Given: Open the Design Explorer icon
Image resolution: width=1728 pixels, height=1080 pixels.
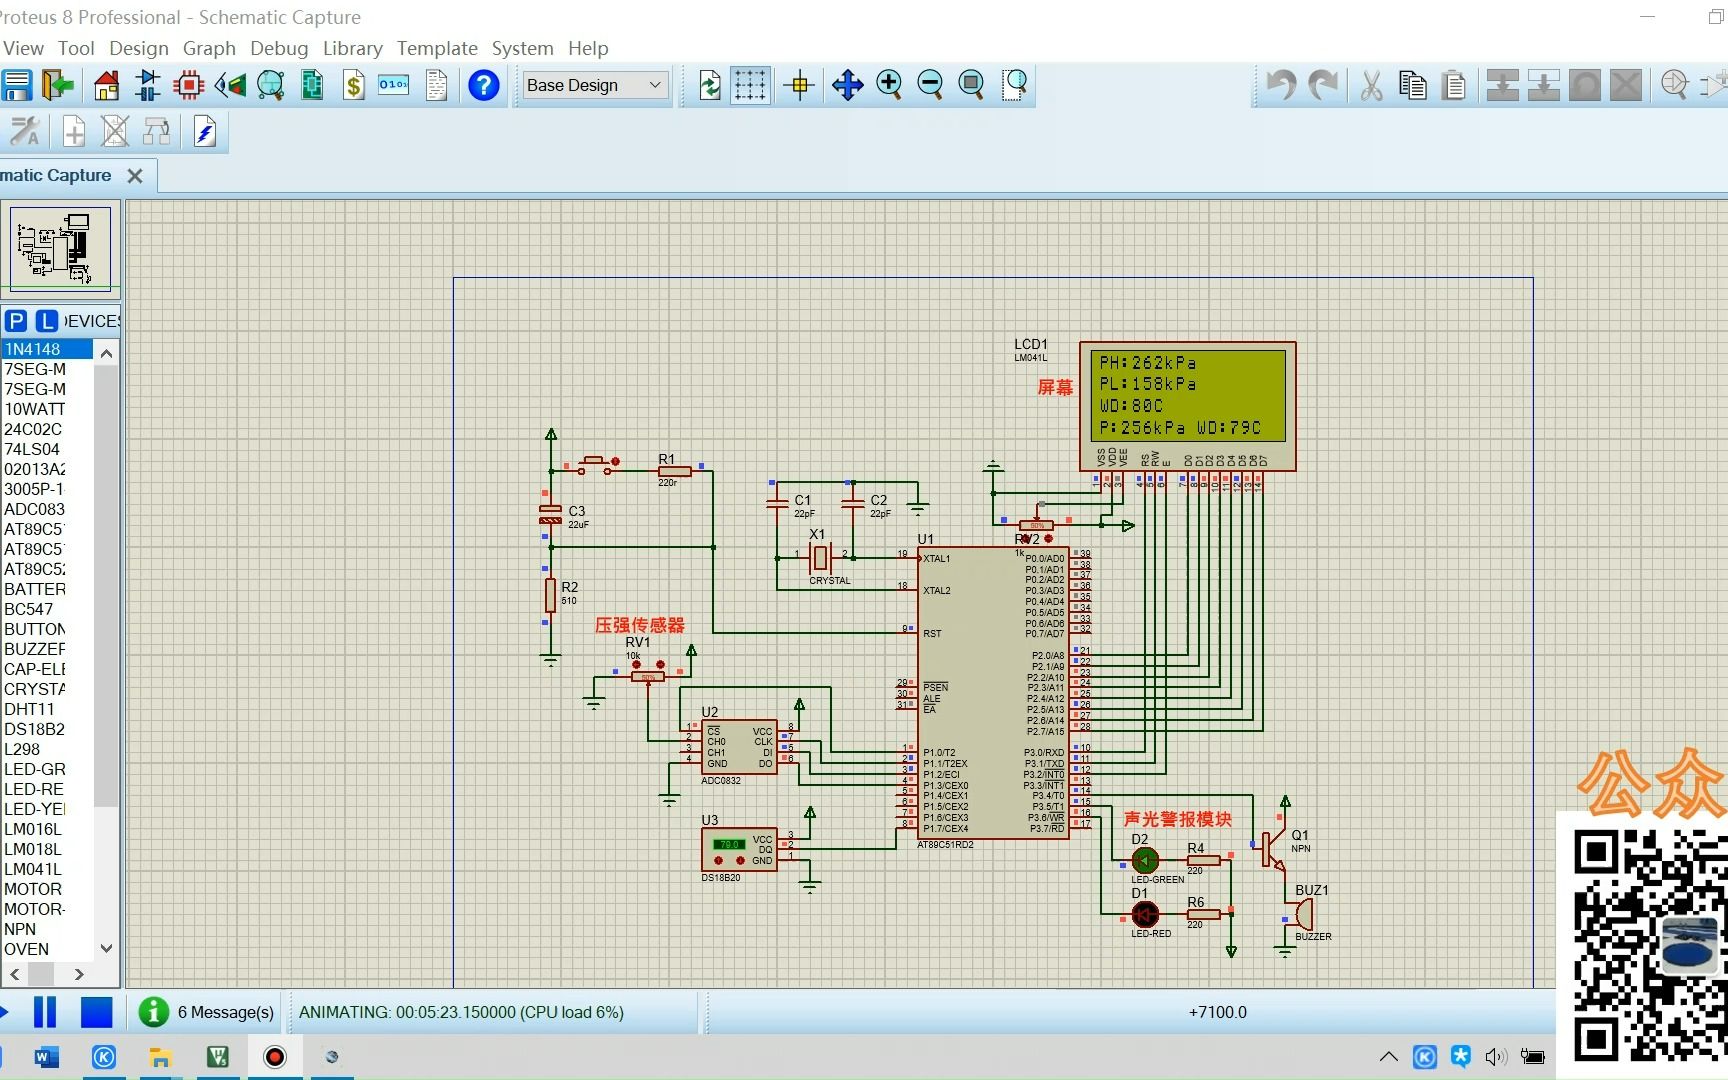Looking at the screenshot, I should point(312,85).
